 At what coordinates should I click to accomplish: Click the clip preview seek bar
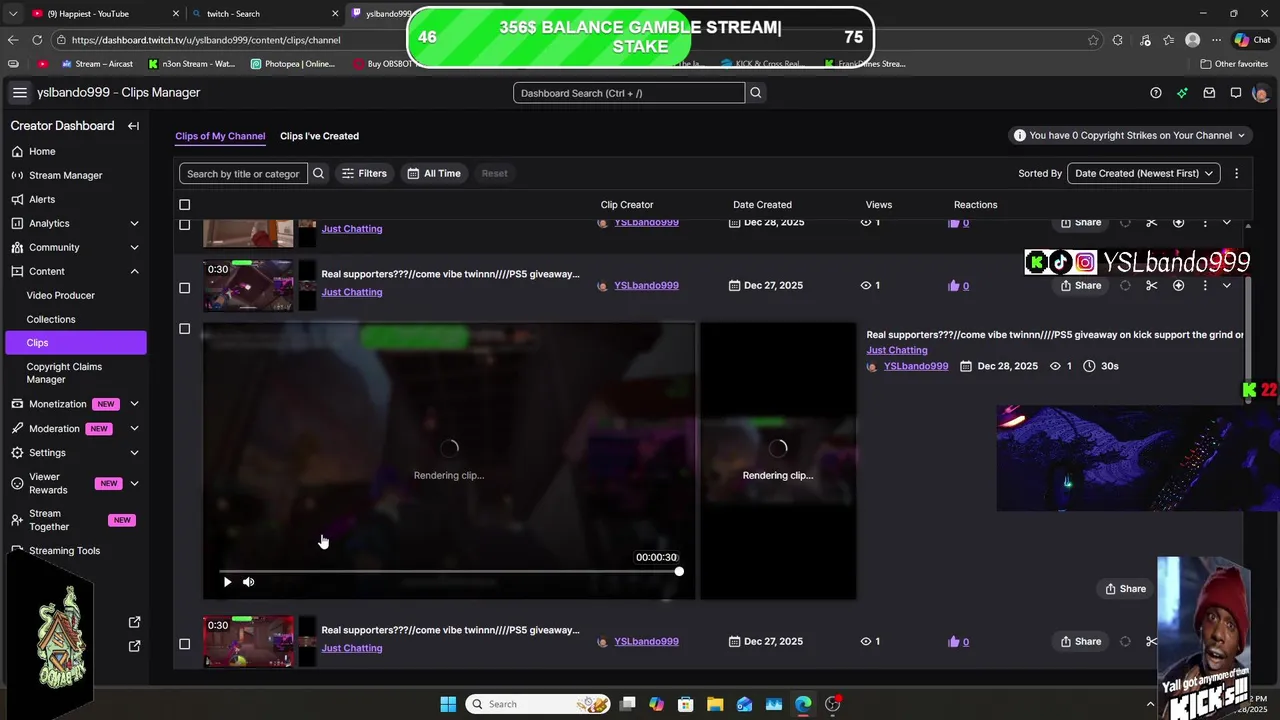[x=449, y=571]
